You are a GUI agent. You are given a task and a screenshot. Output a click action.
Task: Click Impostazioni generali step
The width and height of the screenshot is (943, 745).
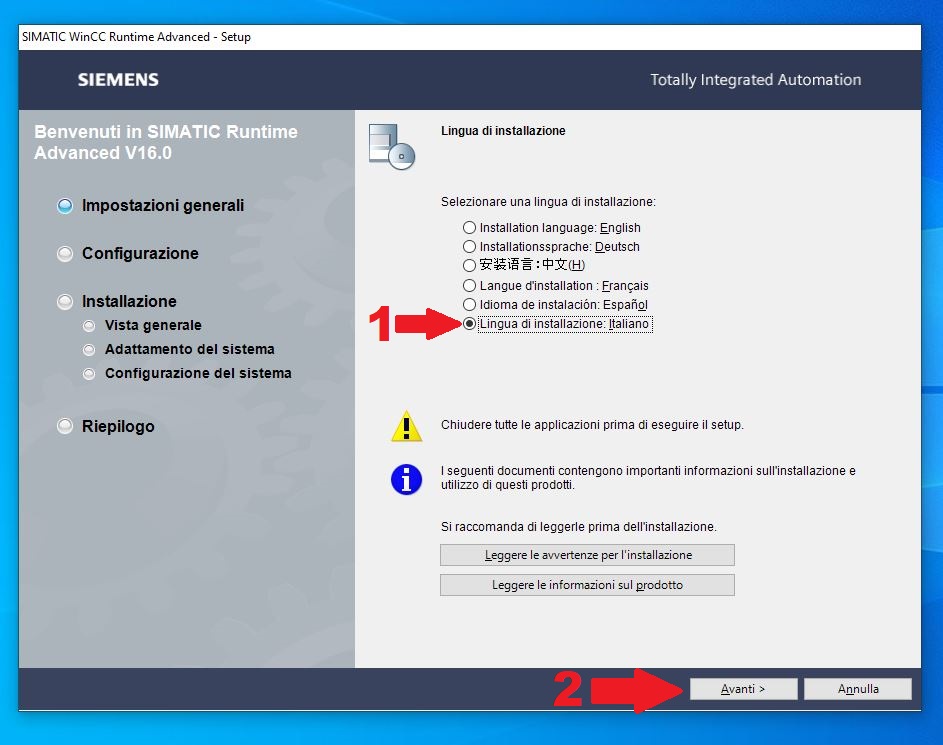162,206
